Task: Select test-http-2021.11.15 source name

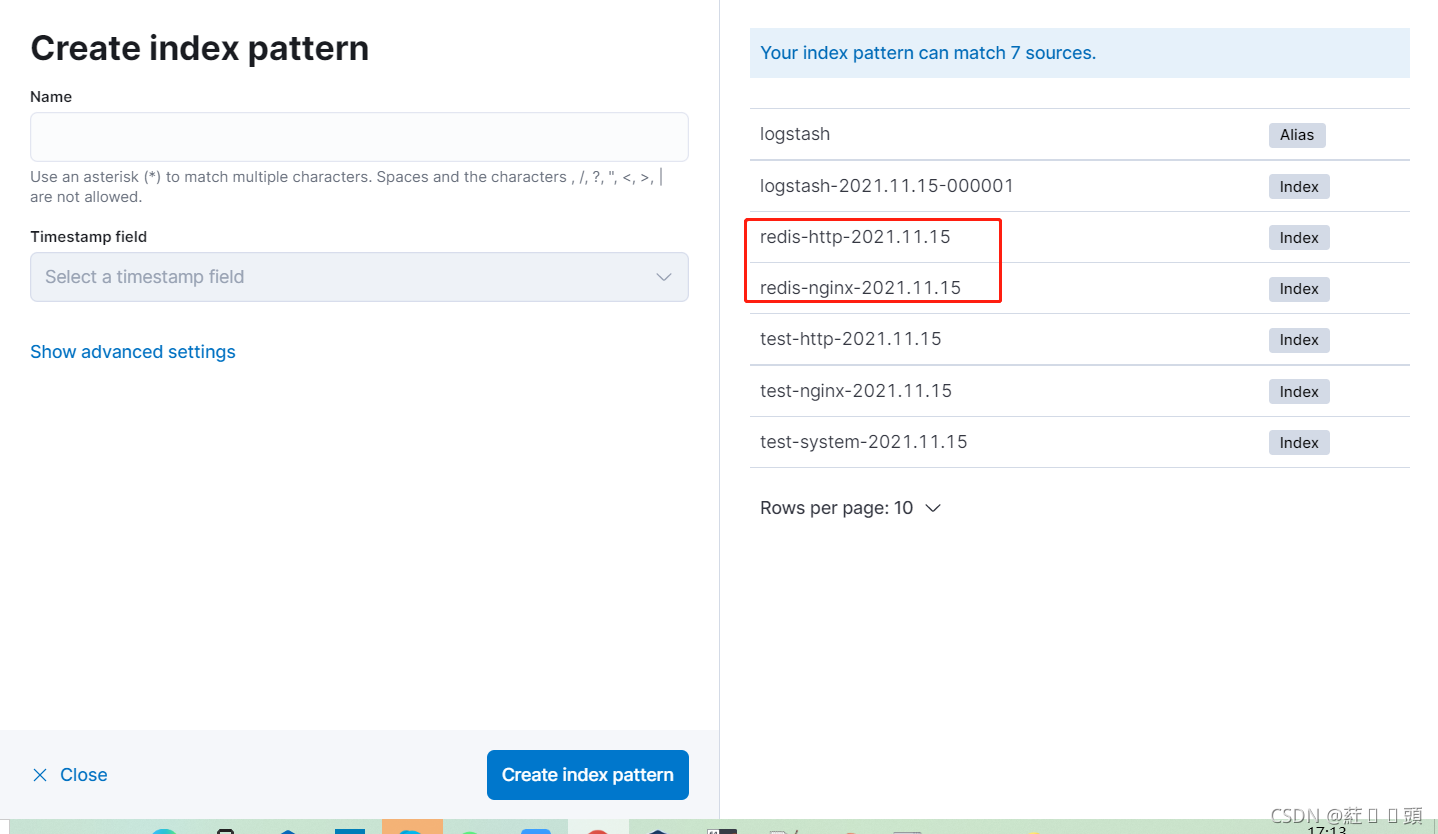Action: tap(851, 339)
